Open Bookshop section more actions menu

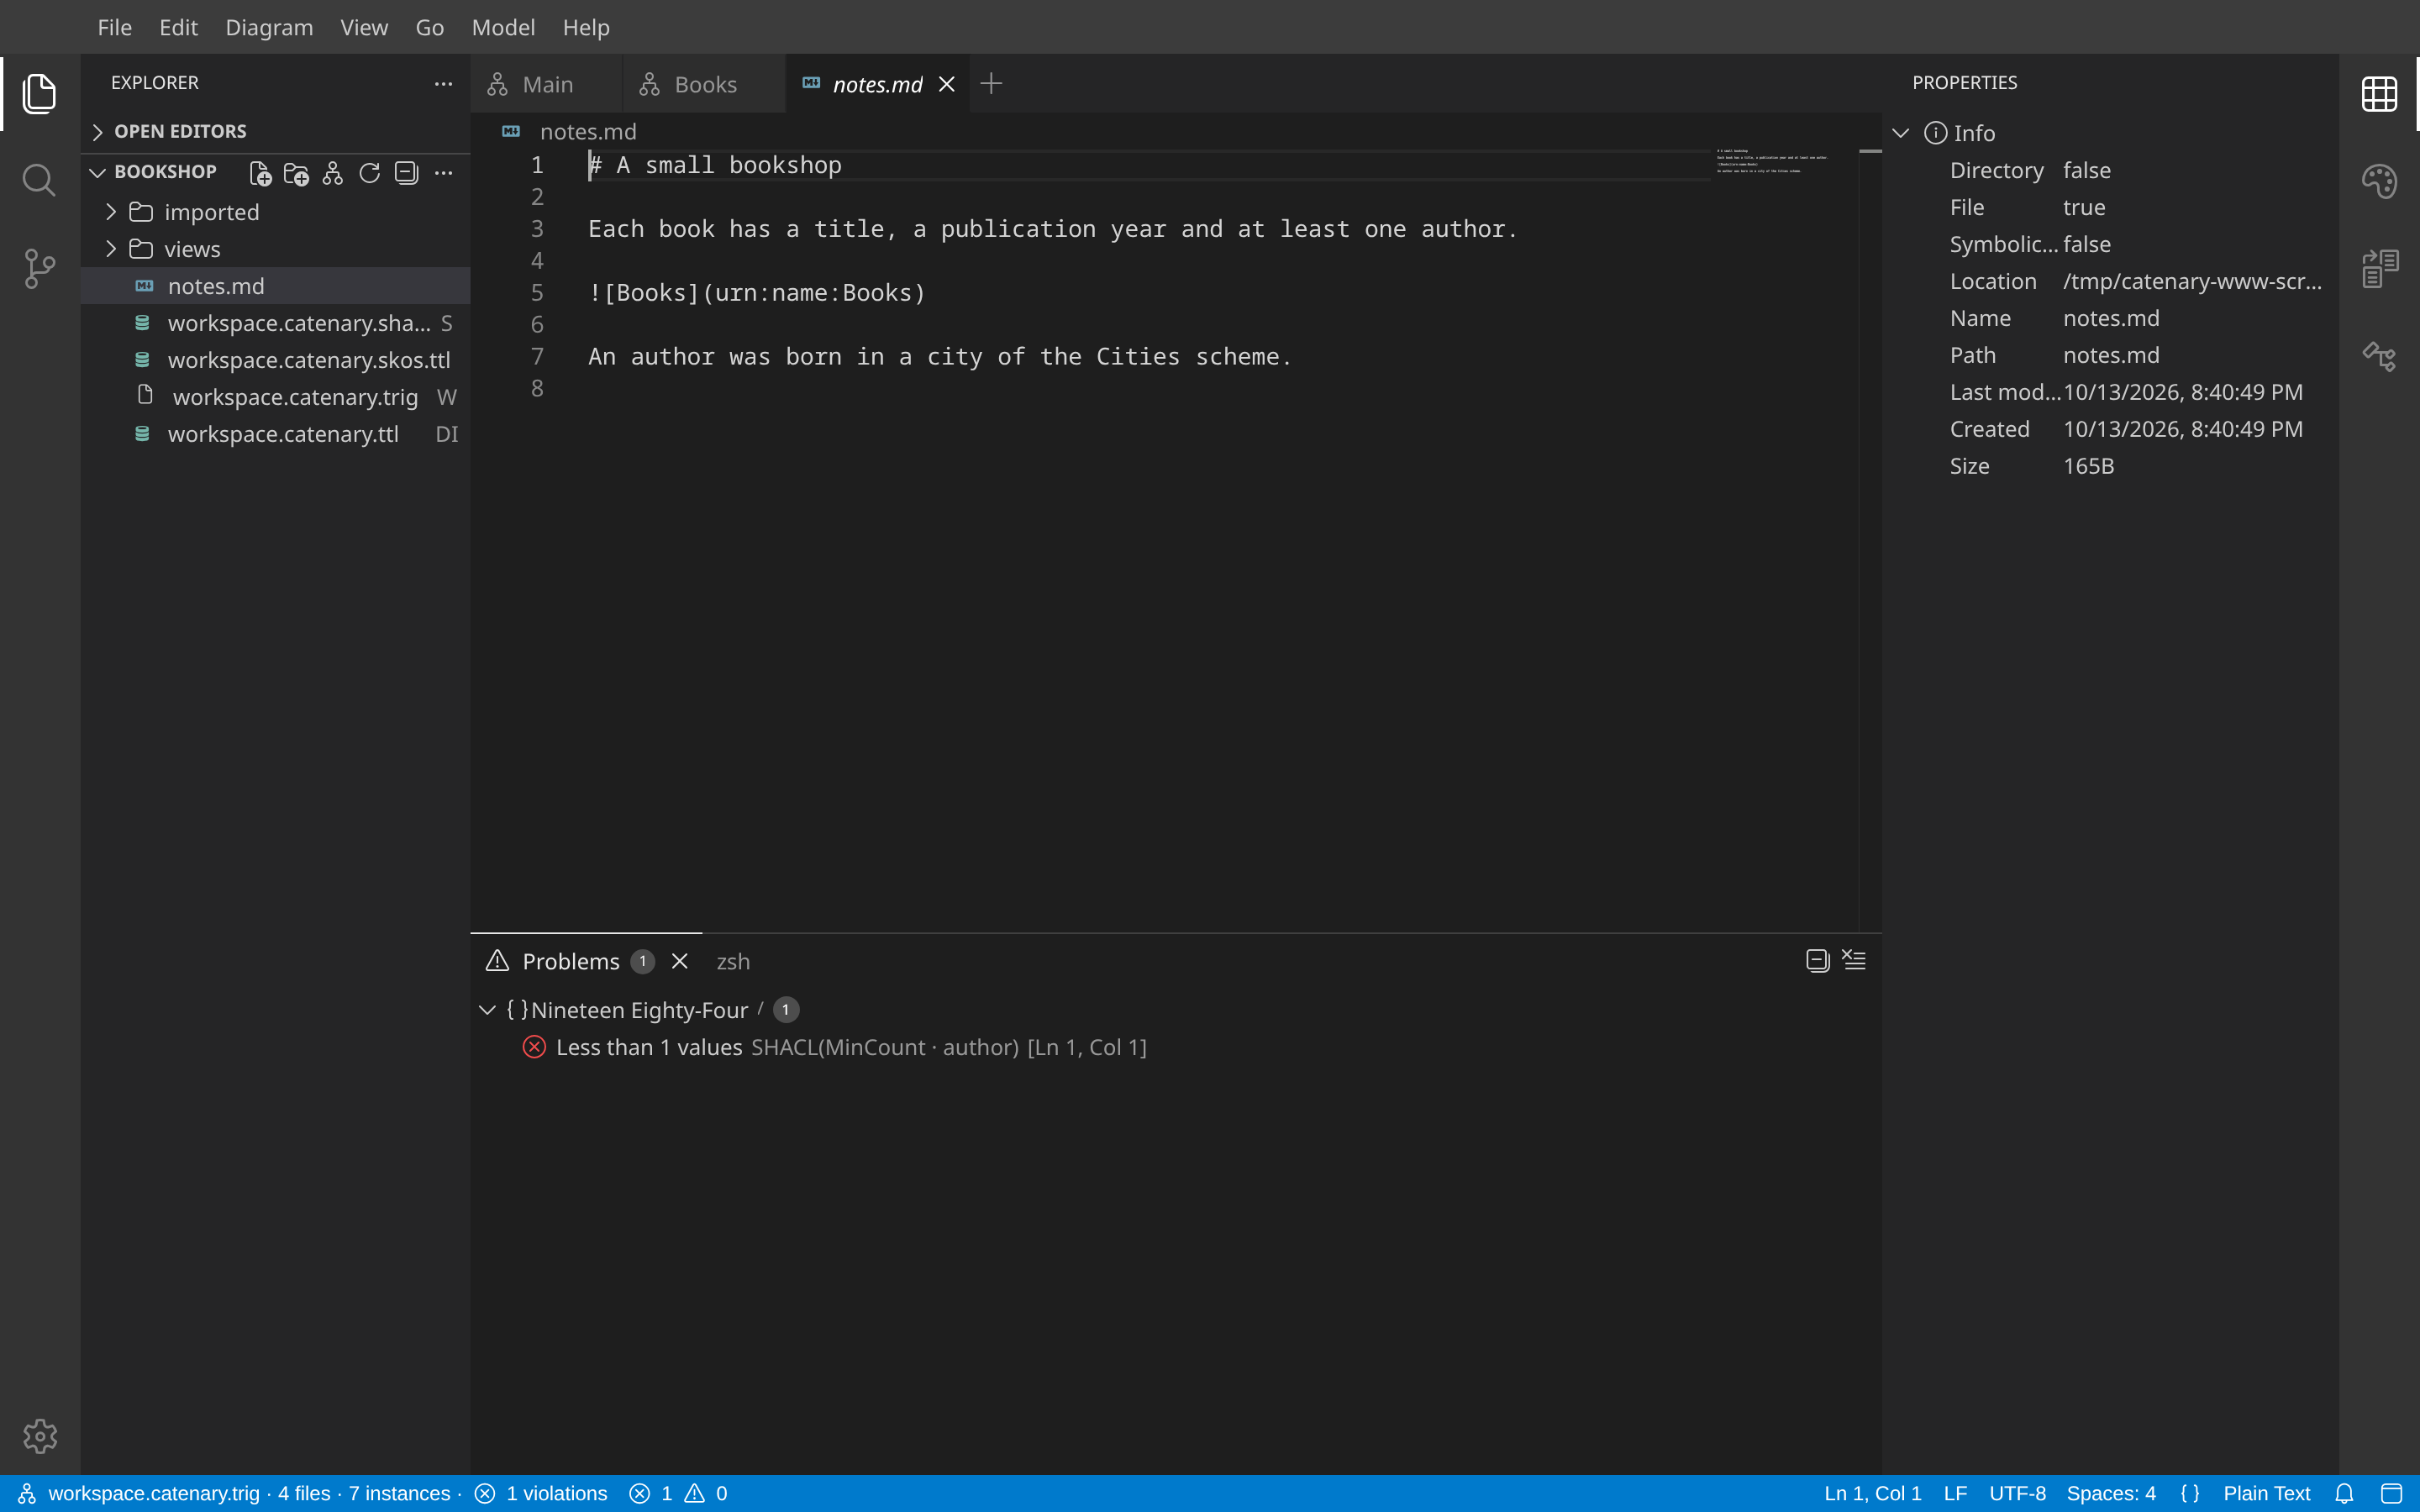(443, 173)
